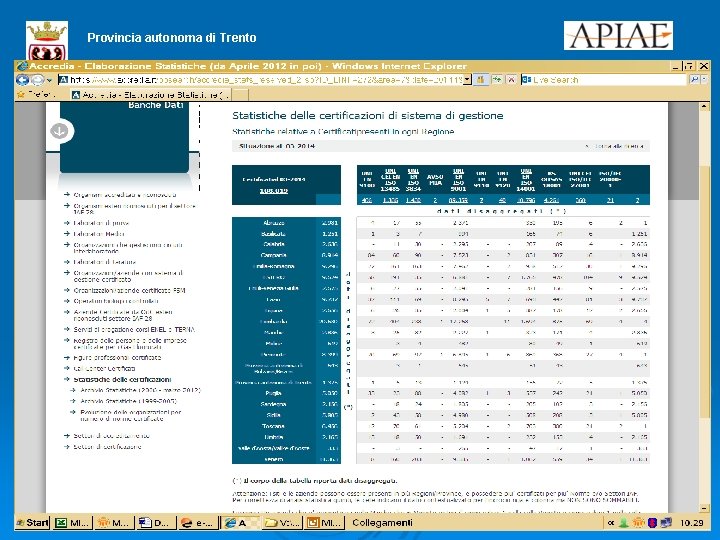
Task: Click the page scrollbar up arrow
Action: (704, 107)
